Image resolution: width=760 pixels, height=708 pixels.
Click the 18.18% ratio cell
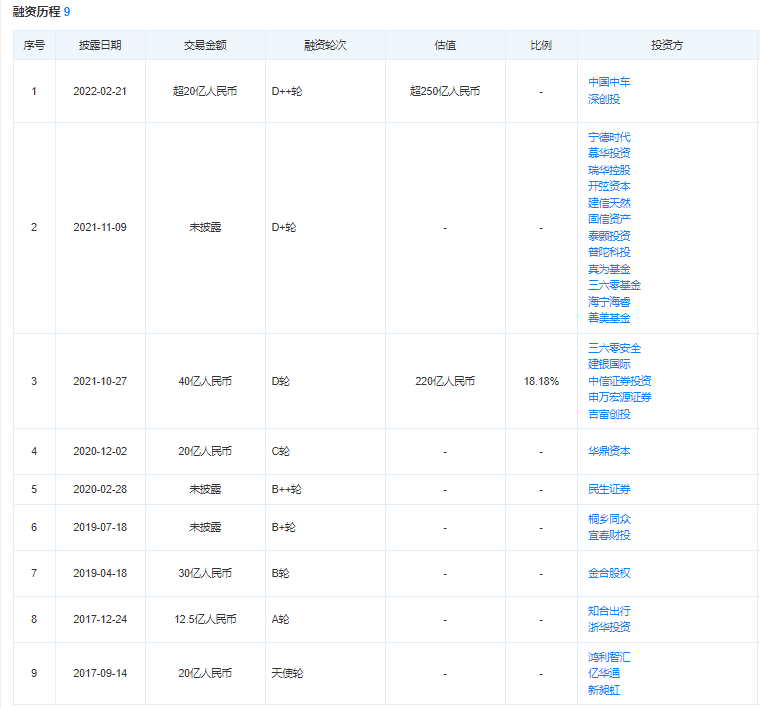tap(541, 381)
